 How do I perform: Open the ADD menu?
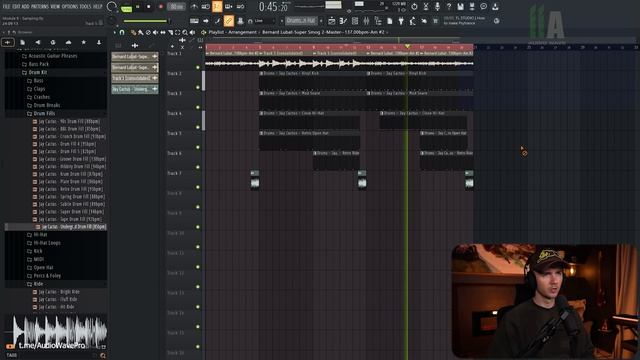25,7
